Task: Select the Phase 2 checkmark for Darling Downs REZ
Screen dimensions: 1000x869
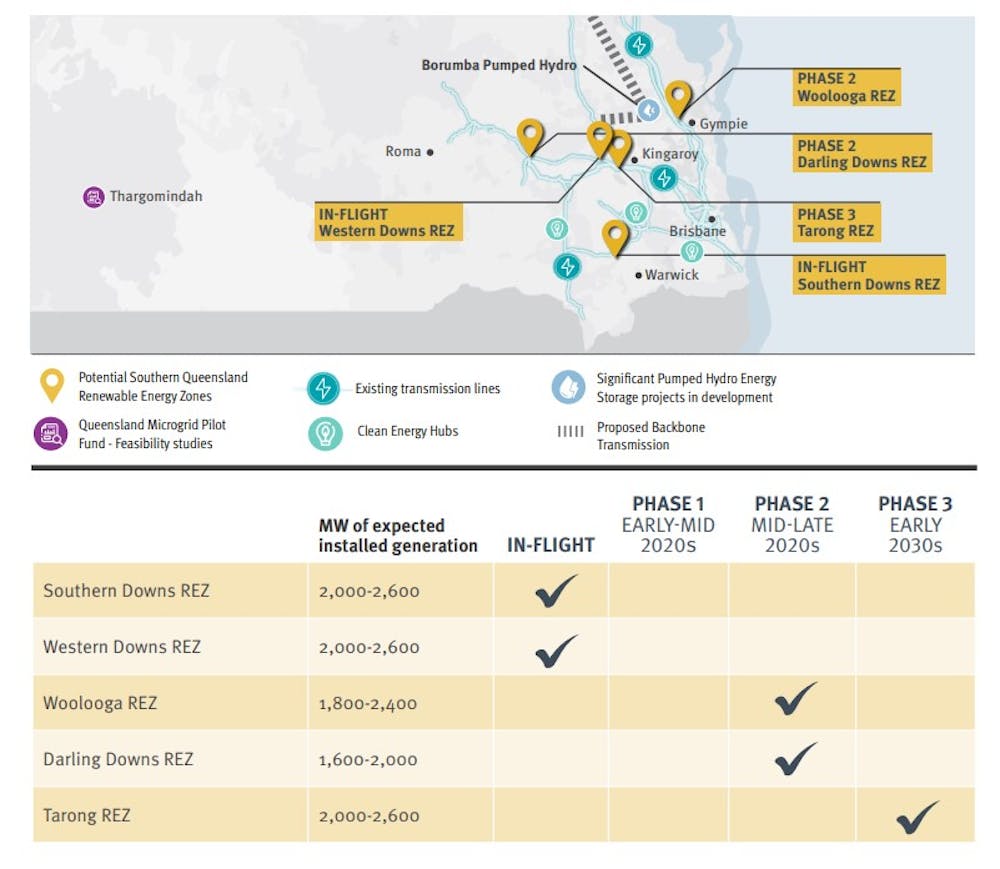Action: 795,758
